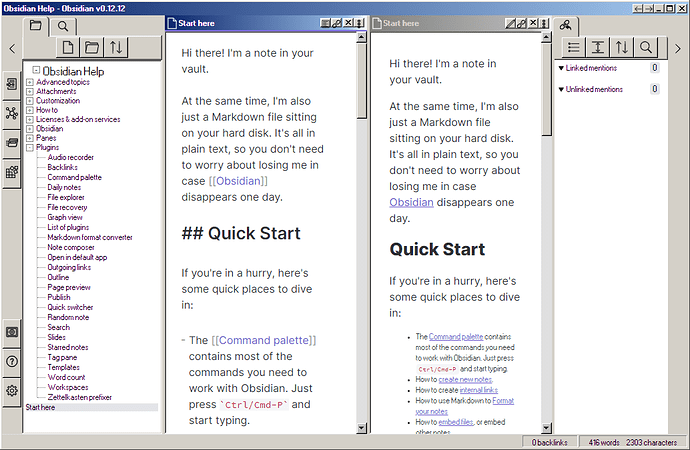
Task: Open the Command palette link in preview
Action: (455, 337)
